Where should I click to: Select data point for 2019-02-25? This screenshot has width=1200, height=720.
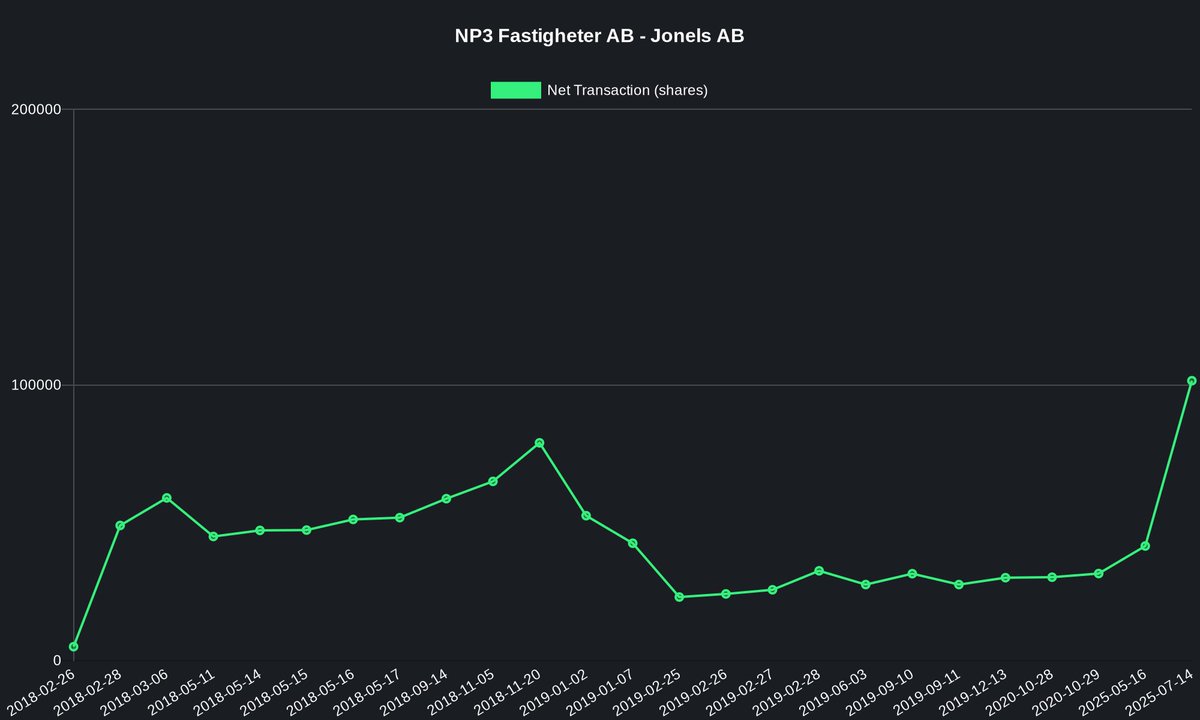click(x=679, y=597)
